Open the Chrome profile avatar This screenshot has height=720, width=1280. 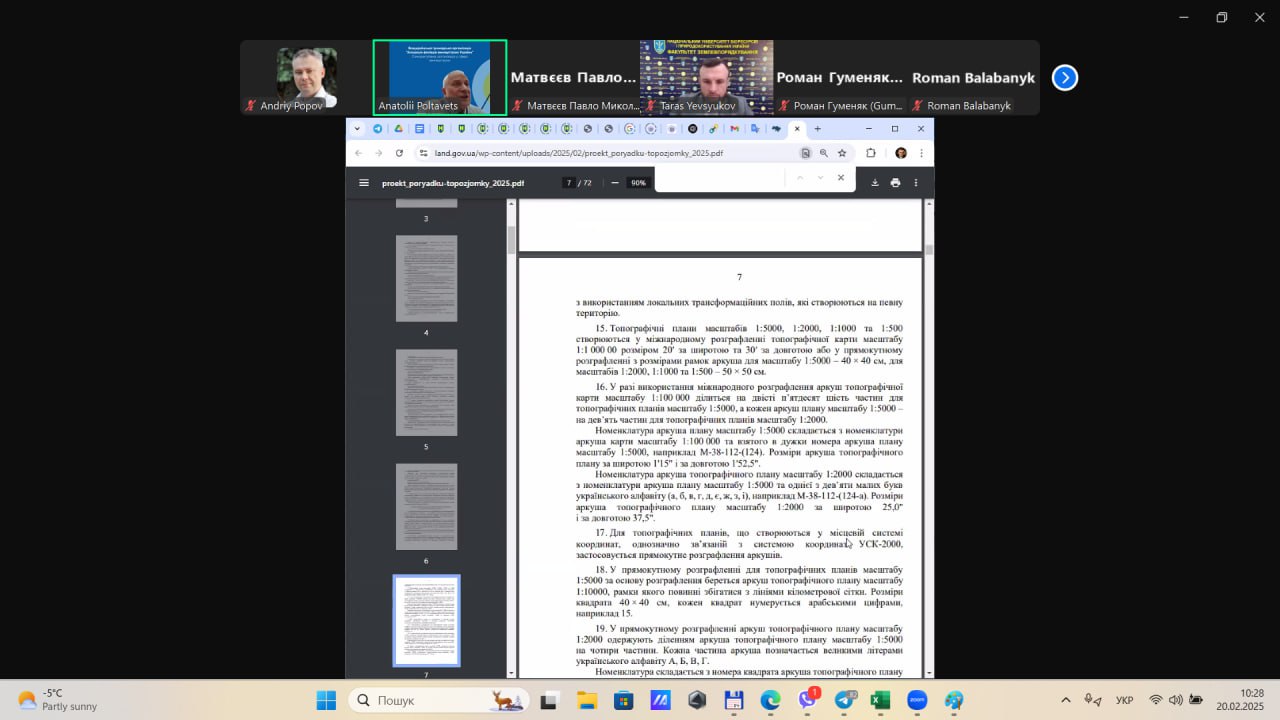pos(901,153)
